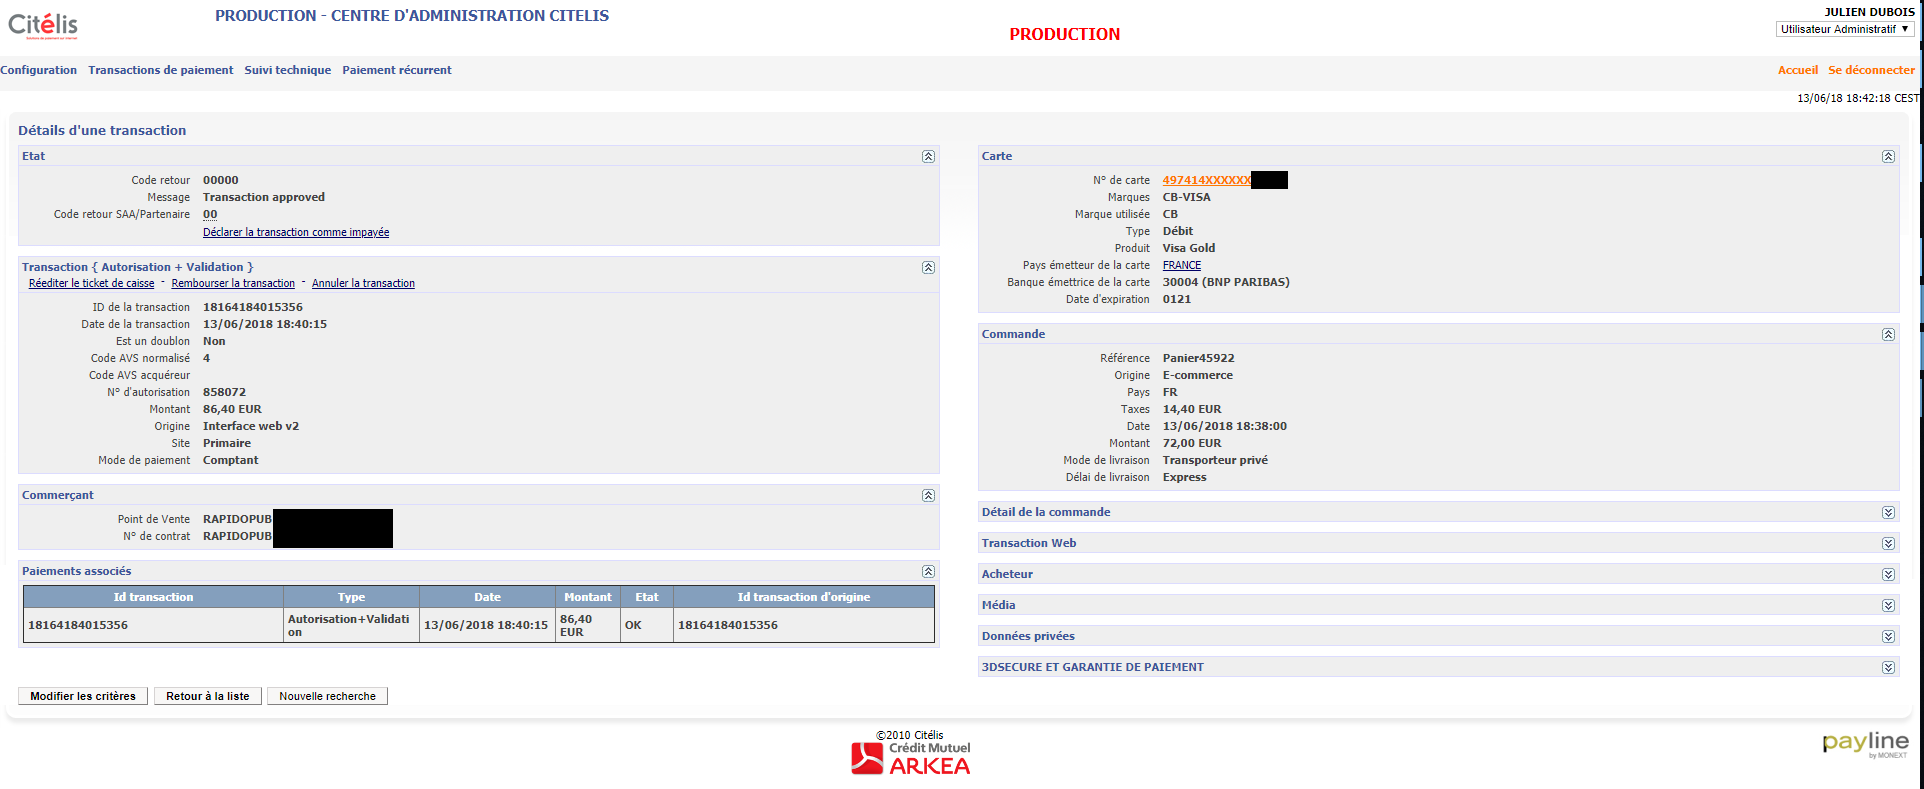Click the Retour à la liste button

point(208,696)
